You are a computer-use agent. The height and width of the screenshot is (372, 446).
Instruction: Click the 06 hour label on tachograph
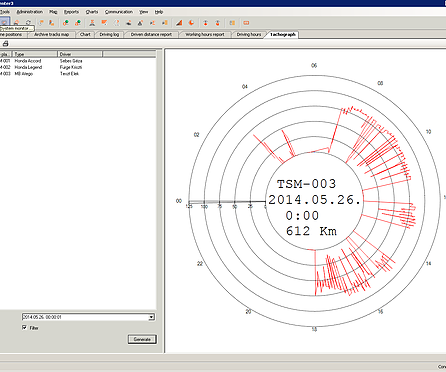click(x=314, y=66)
